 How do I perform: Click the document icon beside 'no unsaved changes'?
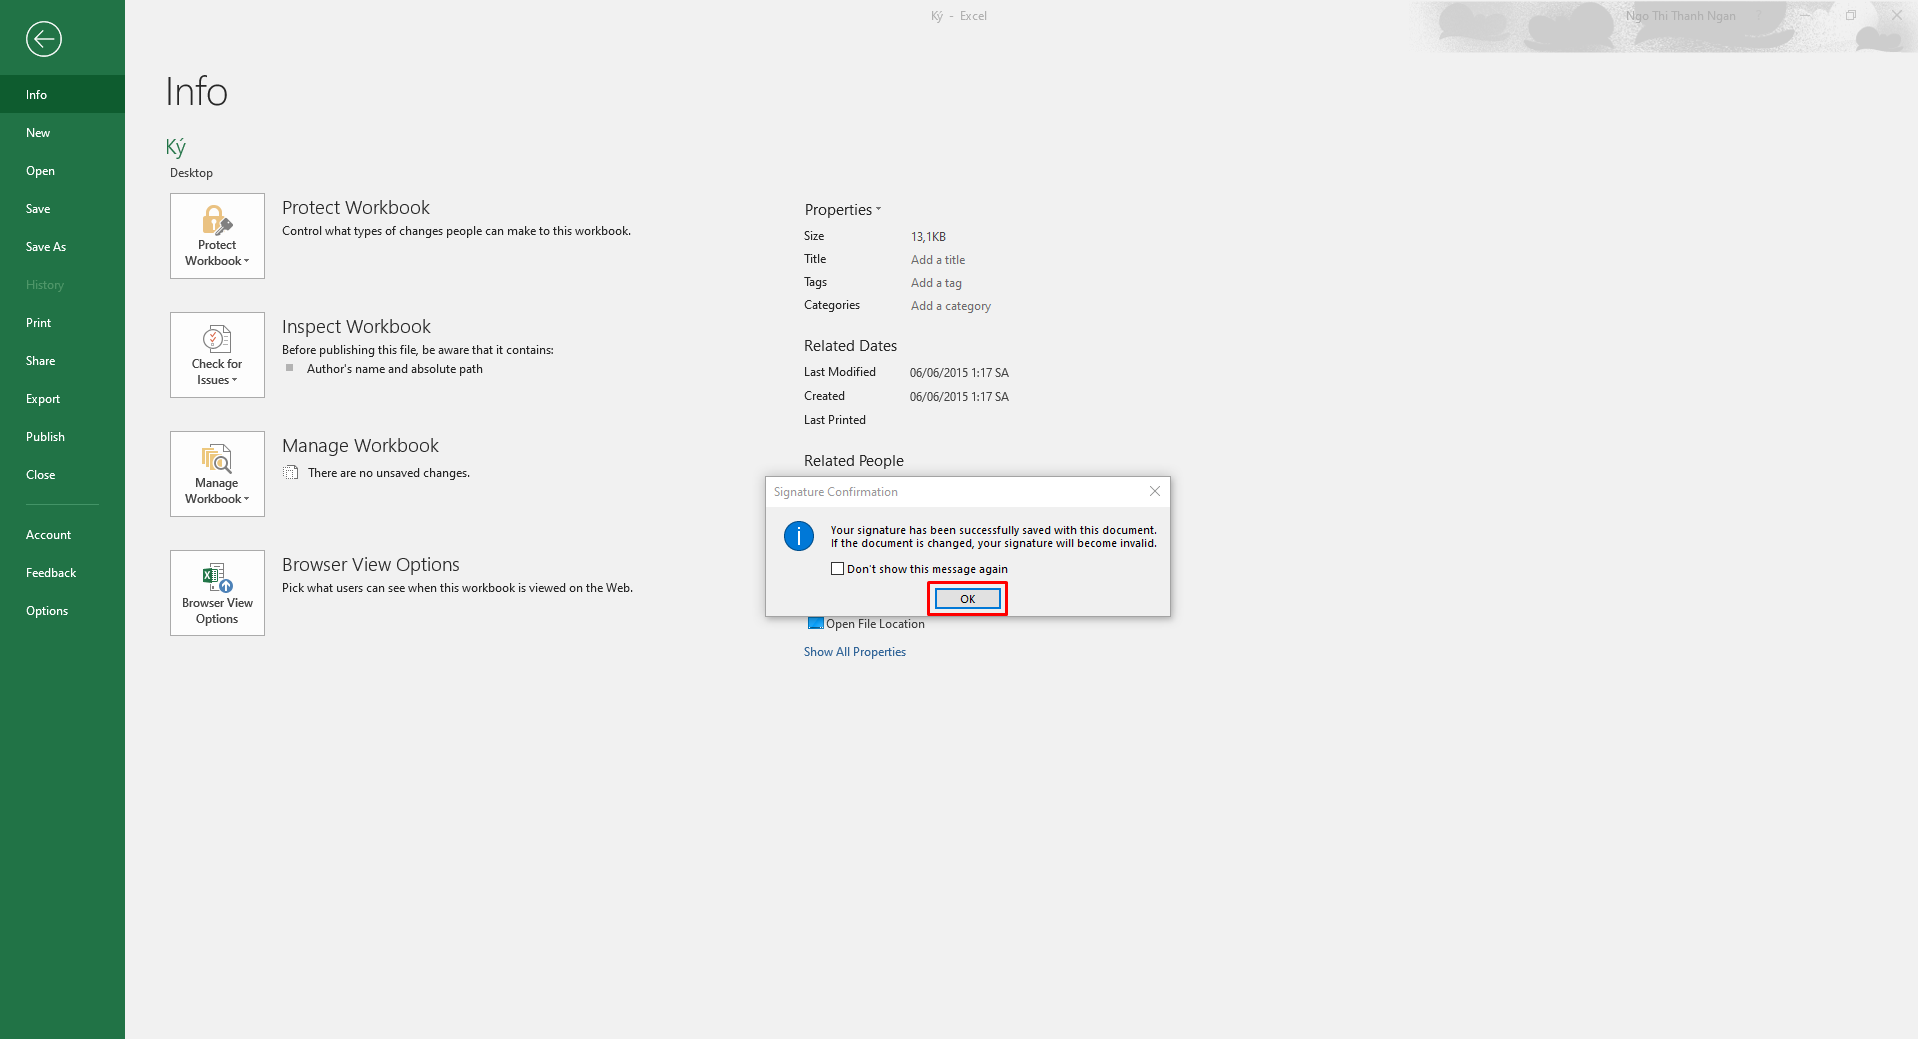point(290,472)
